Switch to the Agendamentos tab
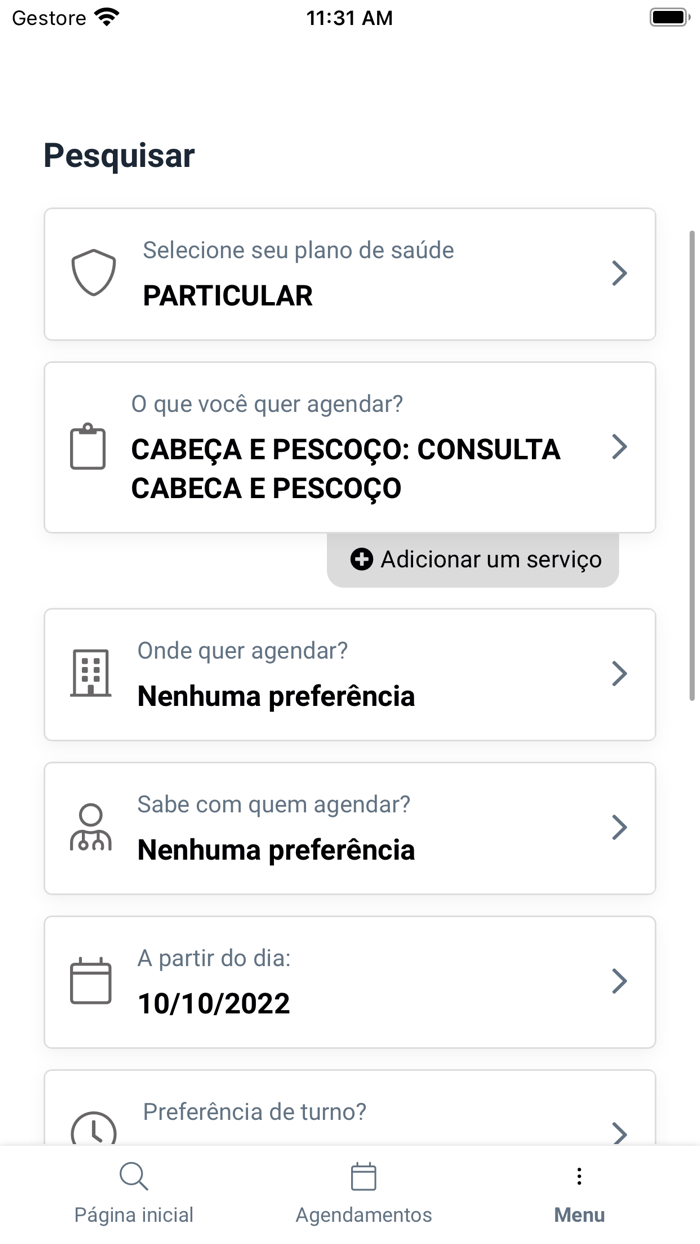Image resolution: width=700 pixels, height=1244 pixels. (x=363, y=1193)
